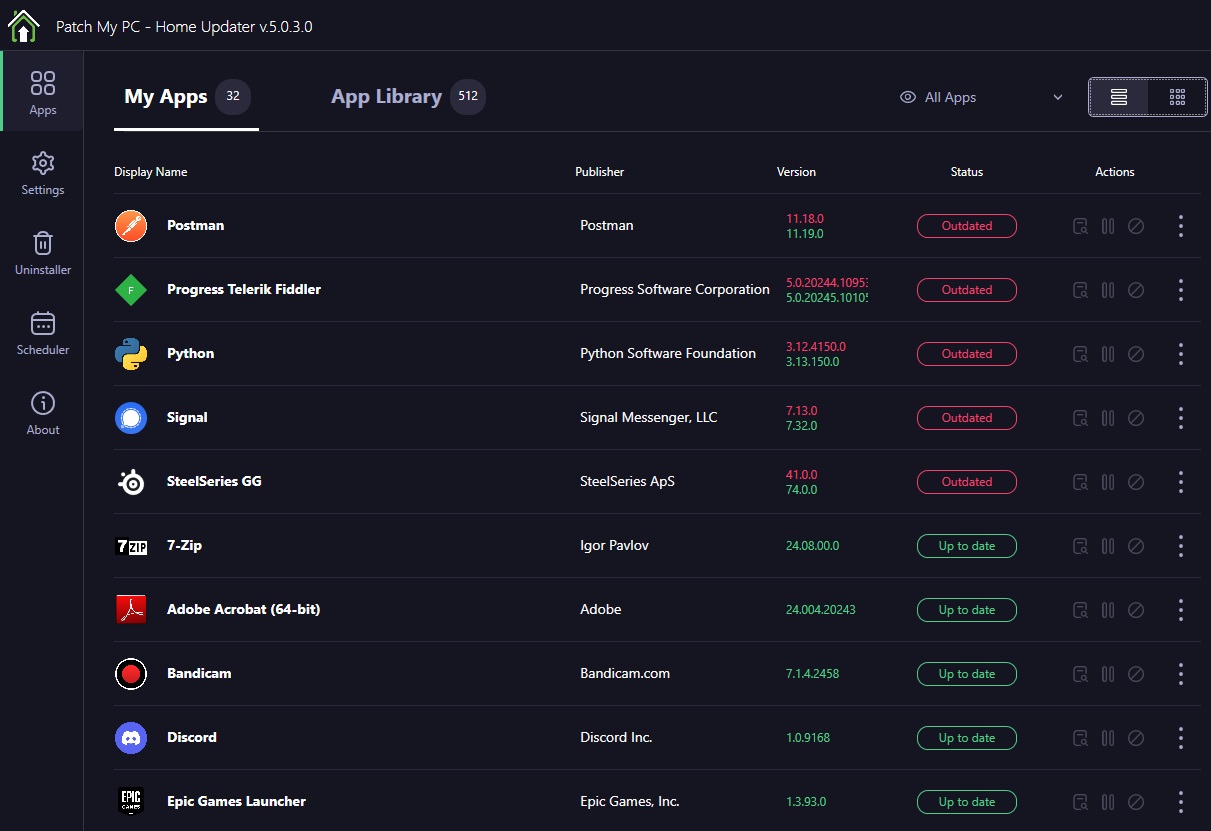This screenshot has width=1211, height=831.
Task: Open more options for Epic Games Launcher
Action: pos(1181,802)
